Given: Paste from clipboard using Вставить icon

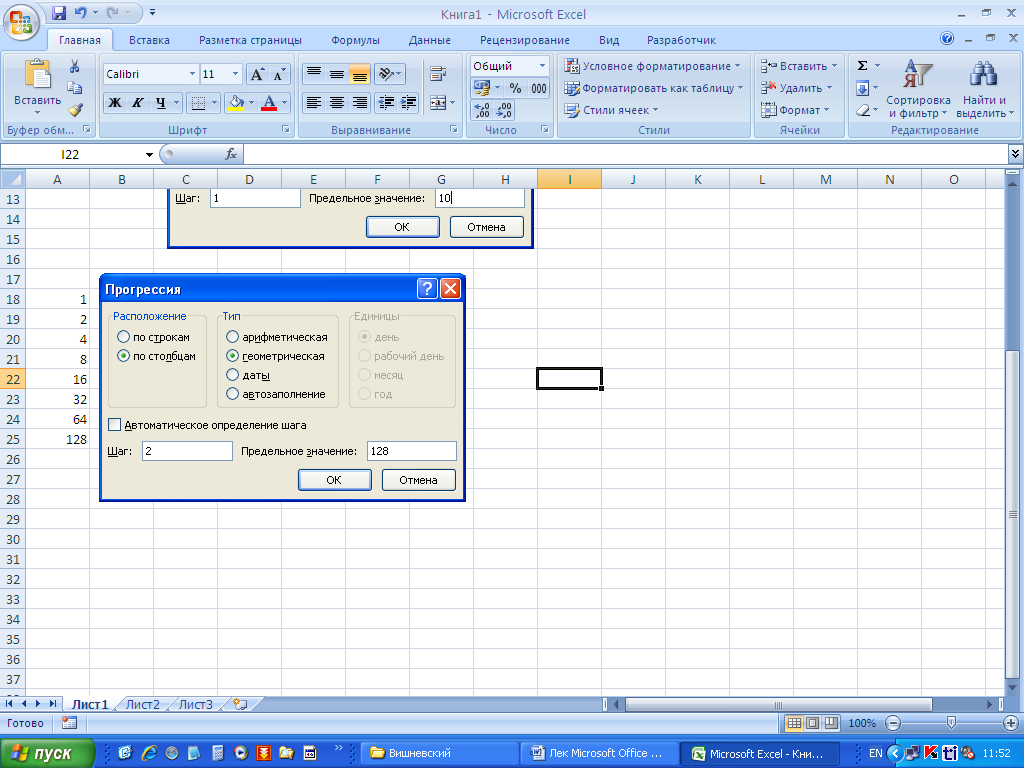Looking at the screenshot, I should [x=37, y=76].
